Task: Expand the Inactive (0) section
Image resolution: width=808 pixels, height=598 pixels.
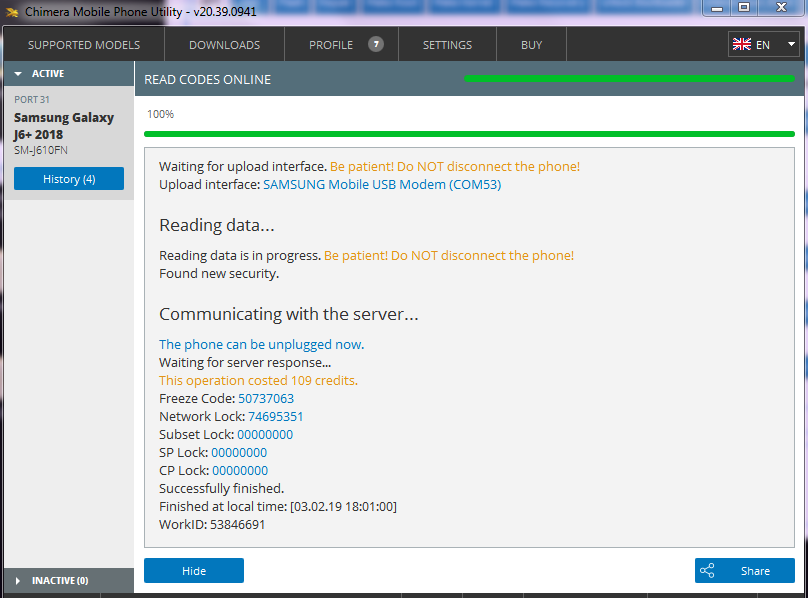Action: point(69,580)
